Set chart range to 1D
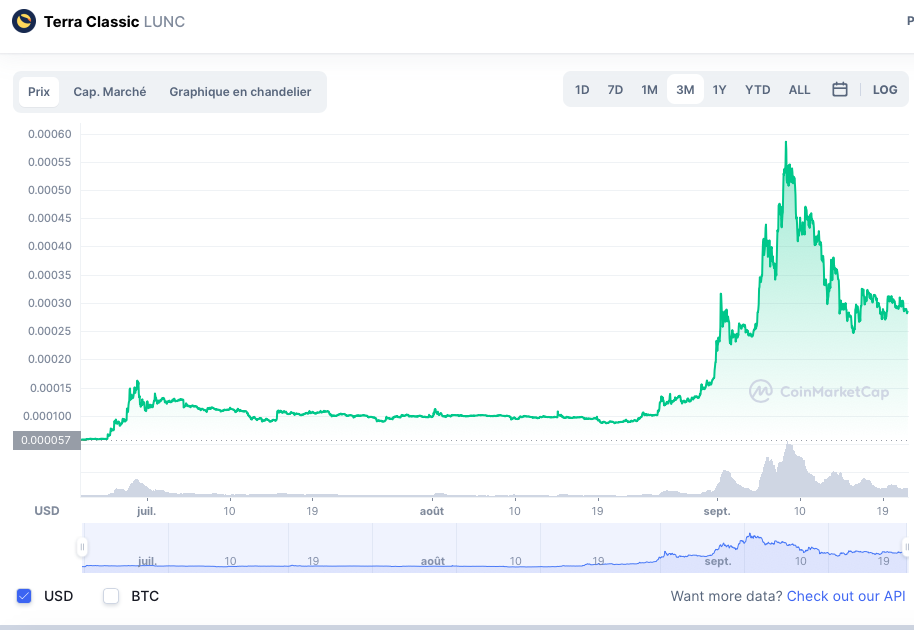Screen dimensions: 914x630 (582, 90)
